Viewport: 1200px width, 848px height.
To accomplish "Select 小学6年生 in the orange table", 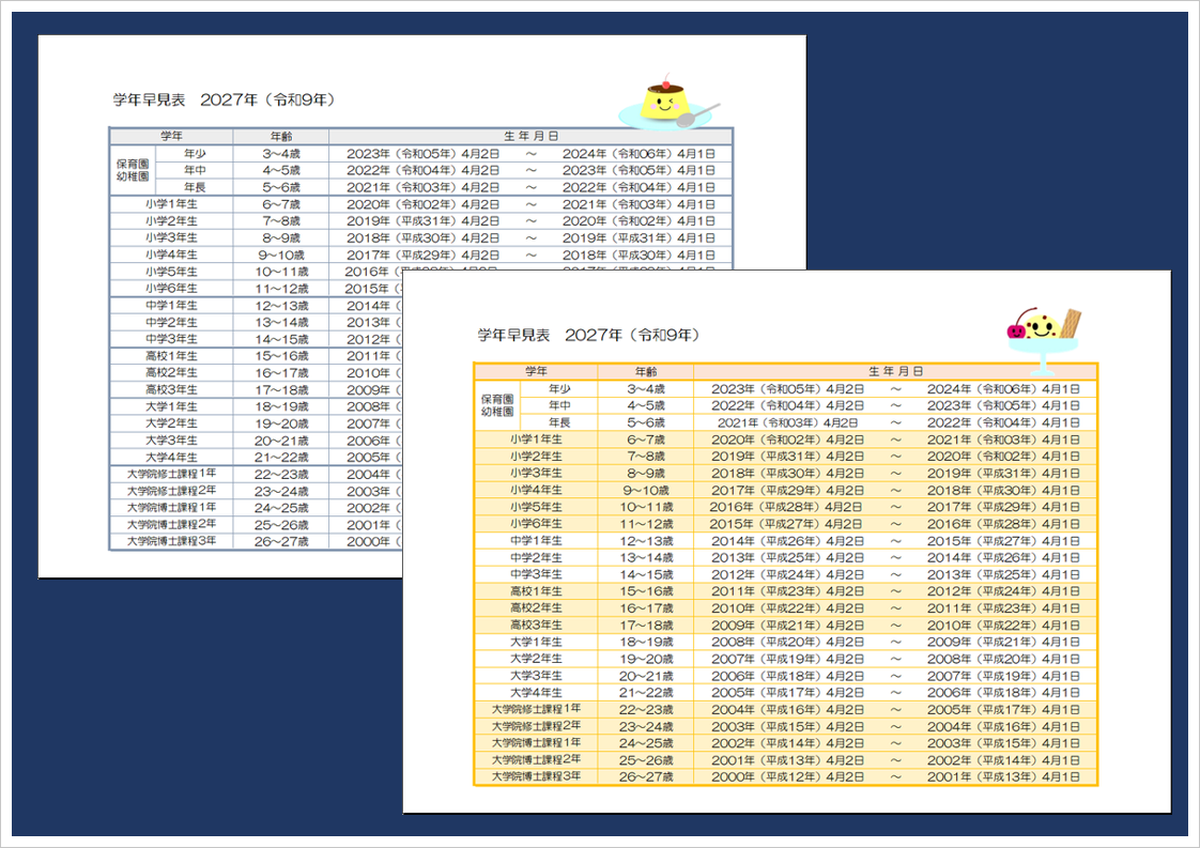I will tap(536, 524).
